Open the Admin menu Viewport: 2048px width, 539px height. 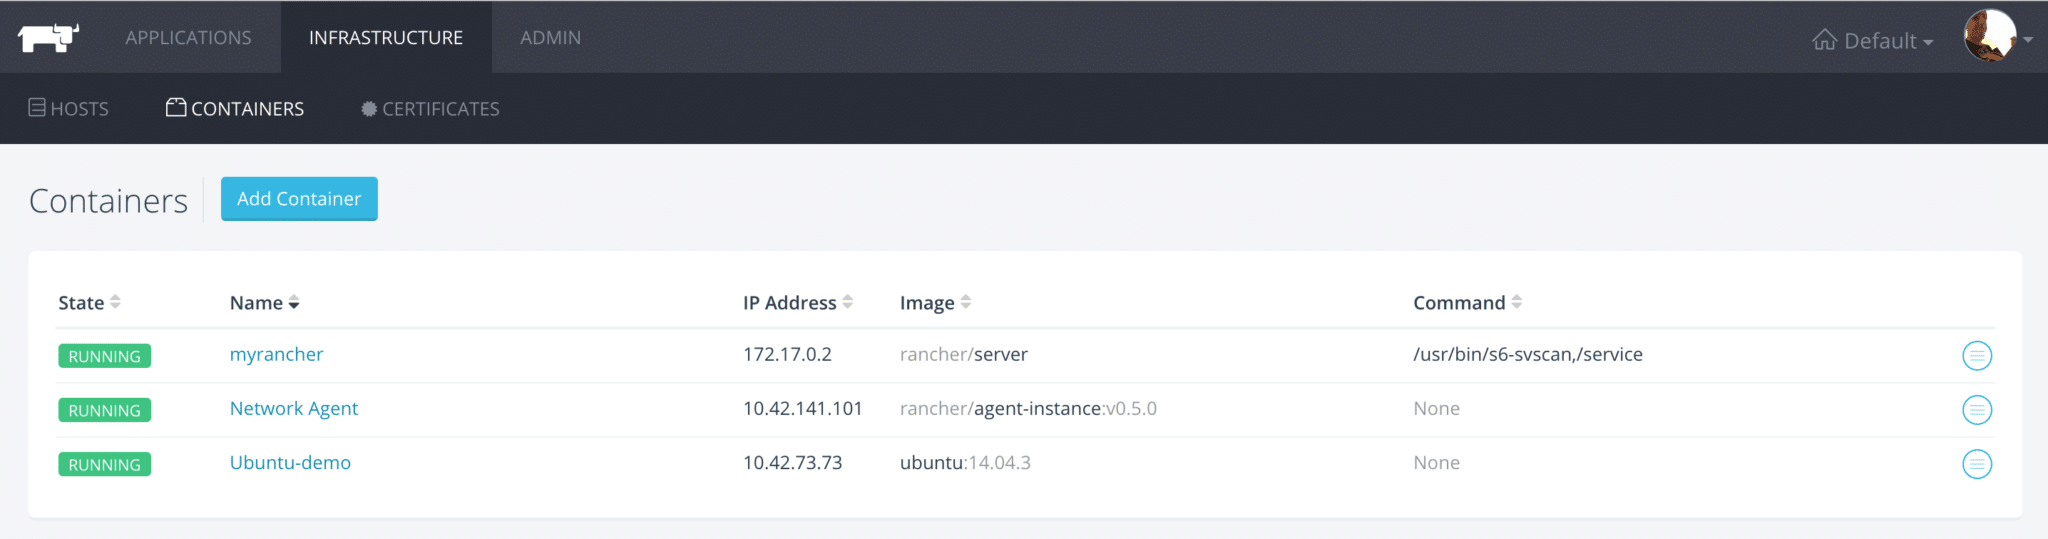[550, 37]
